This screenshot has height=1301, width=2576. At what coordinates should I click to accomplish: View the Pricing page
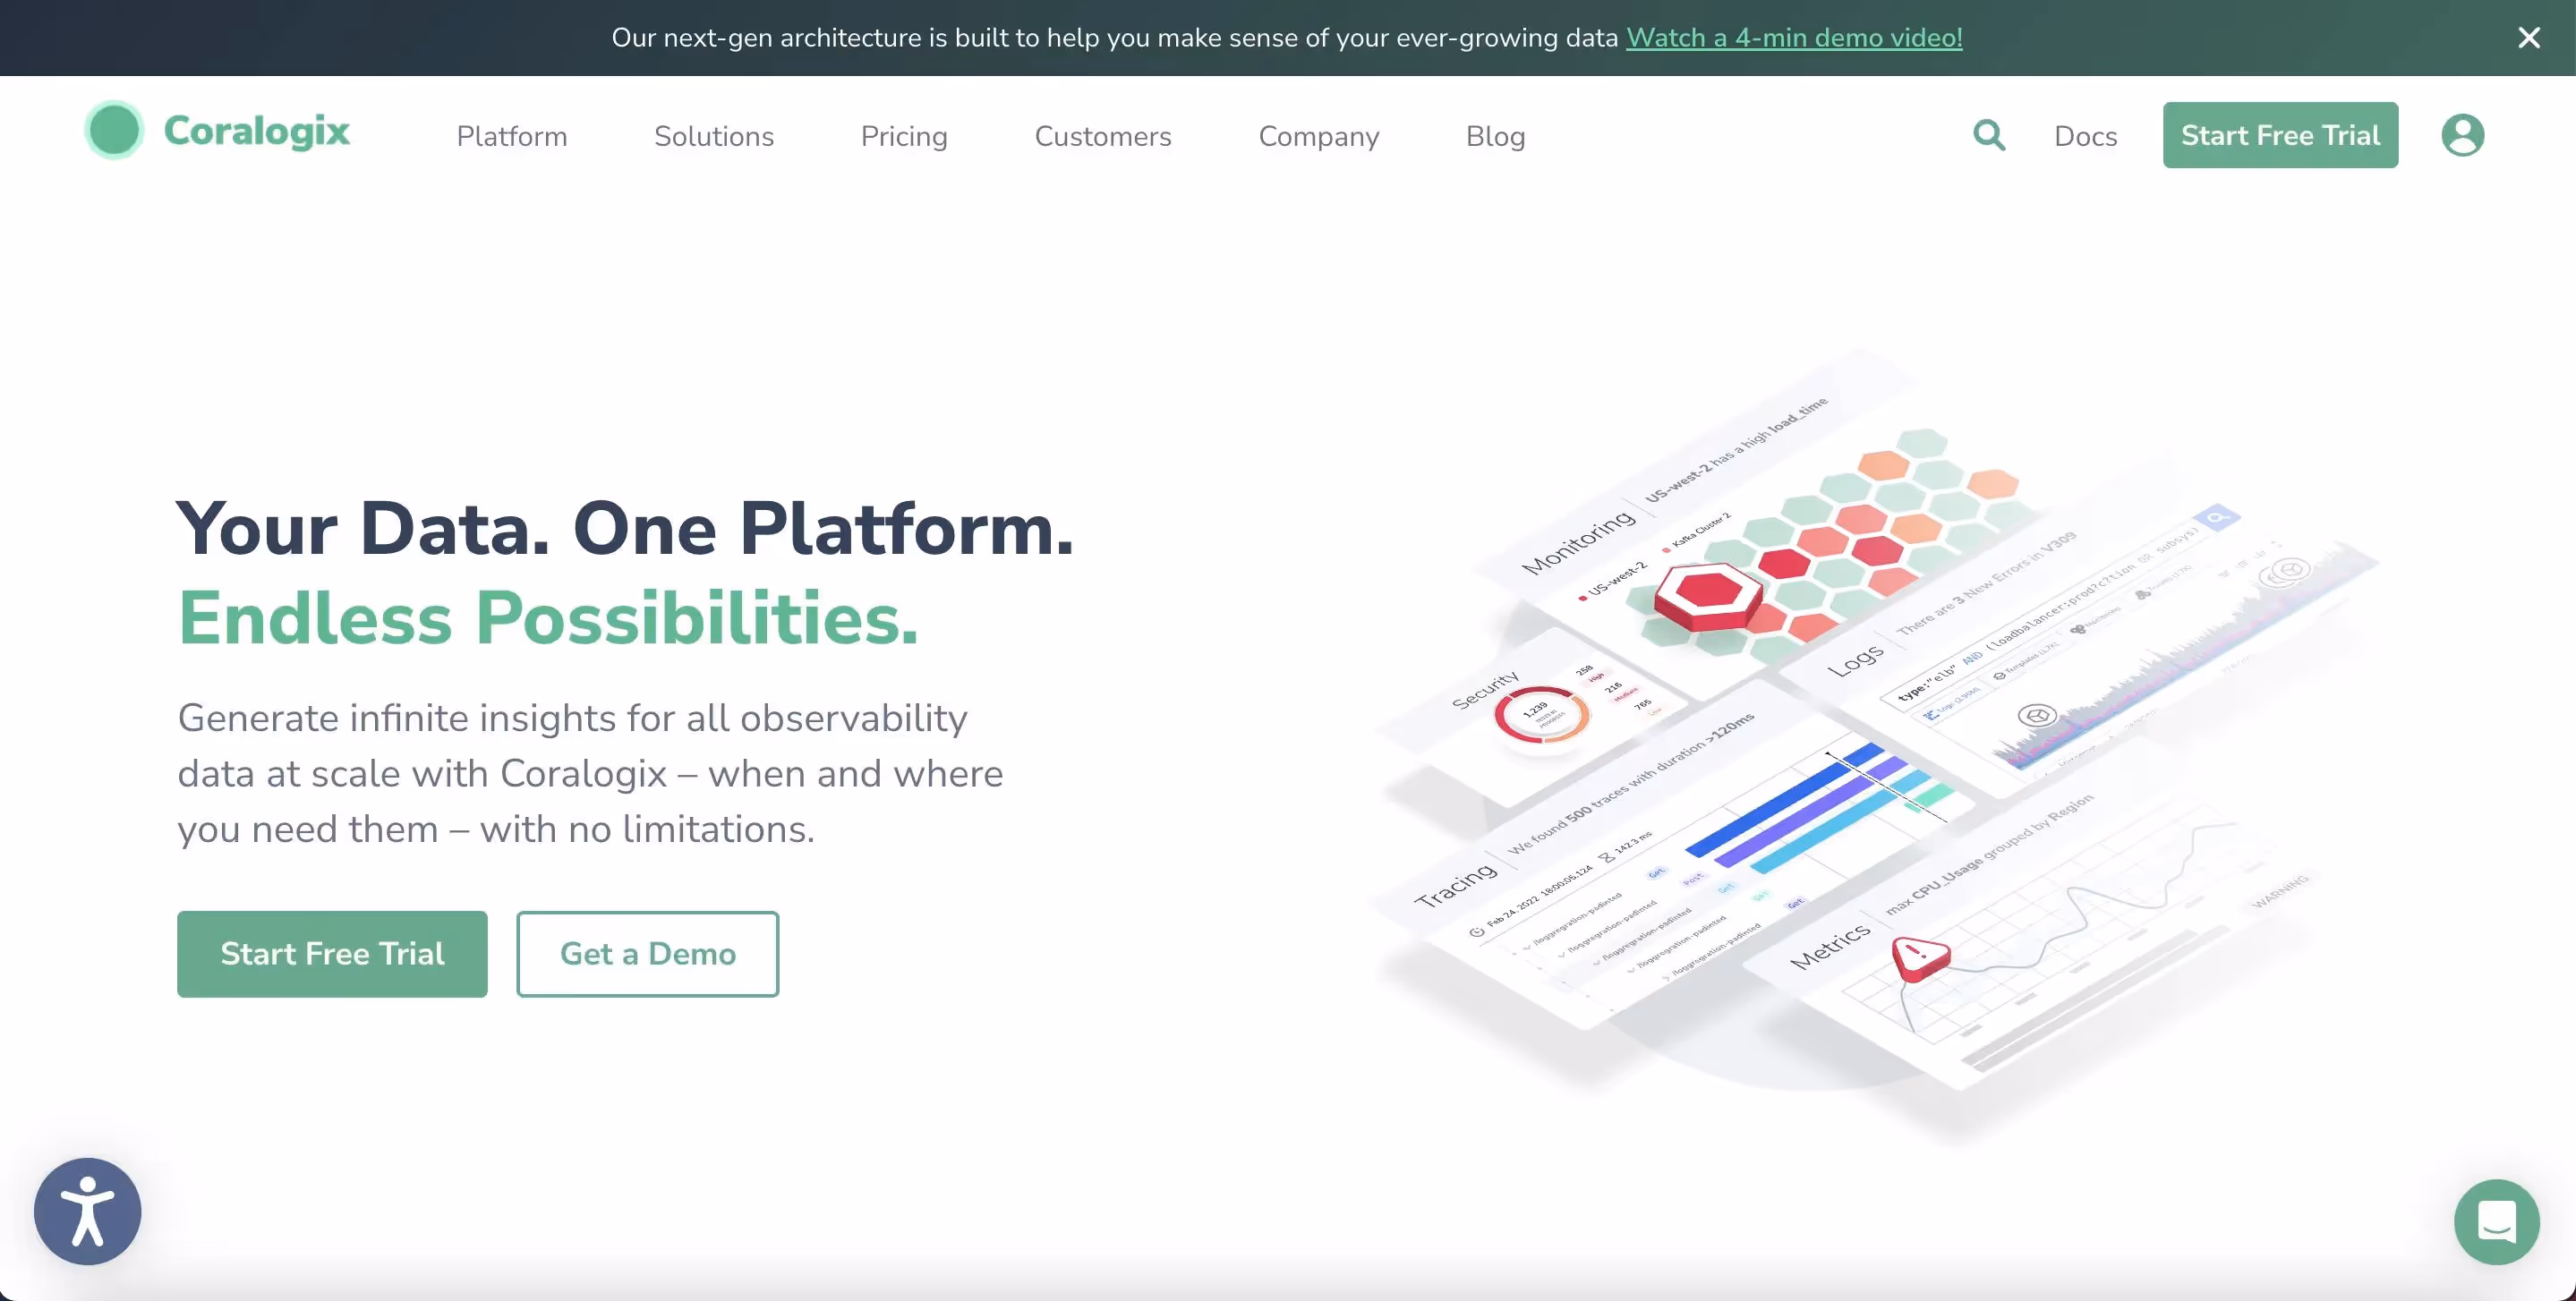pos(904,136)
